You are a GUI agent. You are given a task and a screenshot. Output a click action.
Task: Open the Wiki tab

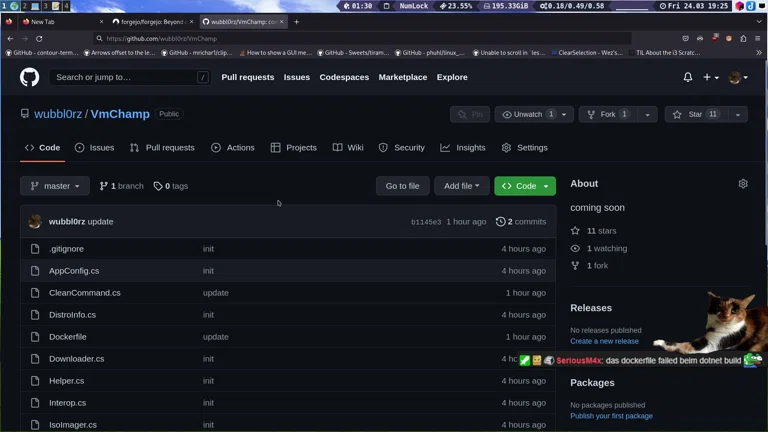tap(348, 147)
